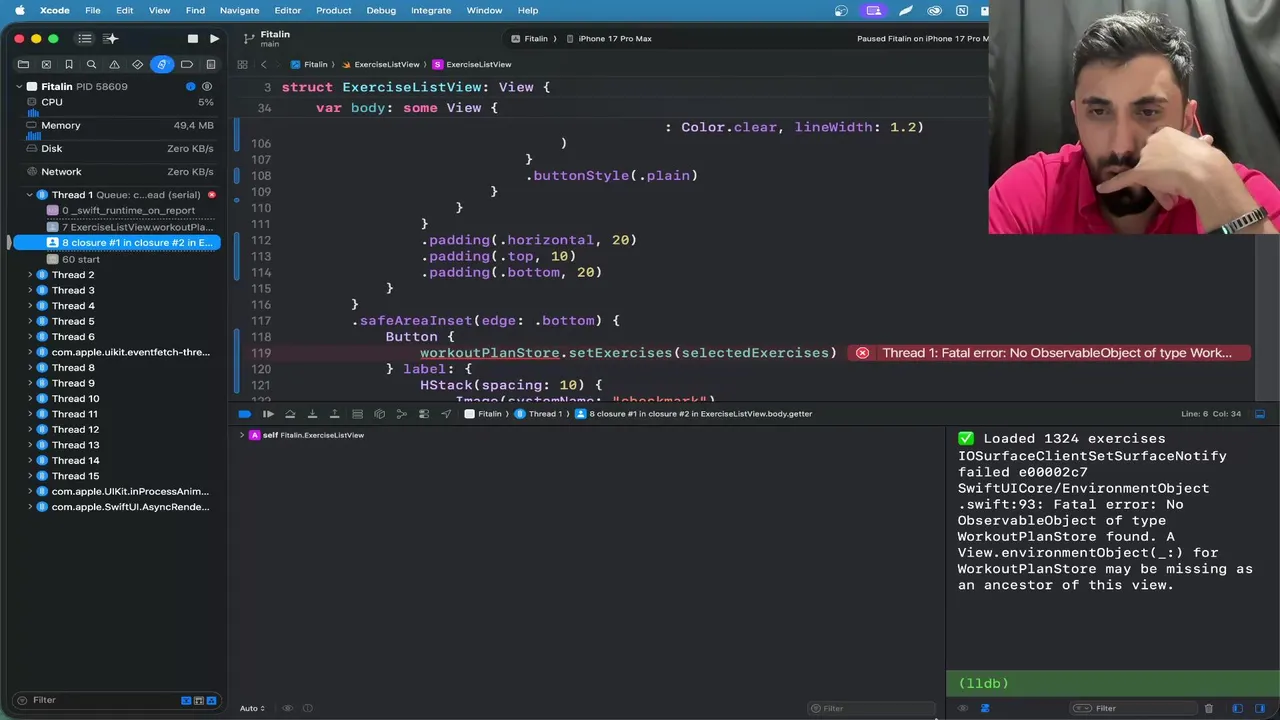Screen dimensions: 1280x720
Task: Click the coding assistant sparkle icon
Action: (111, 39)
